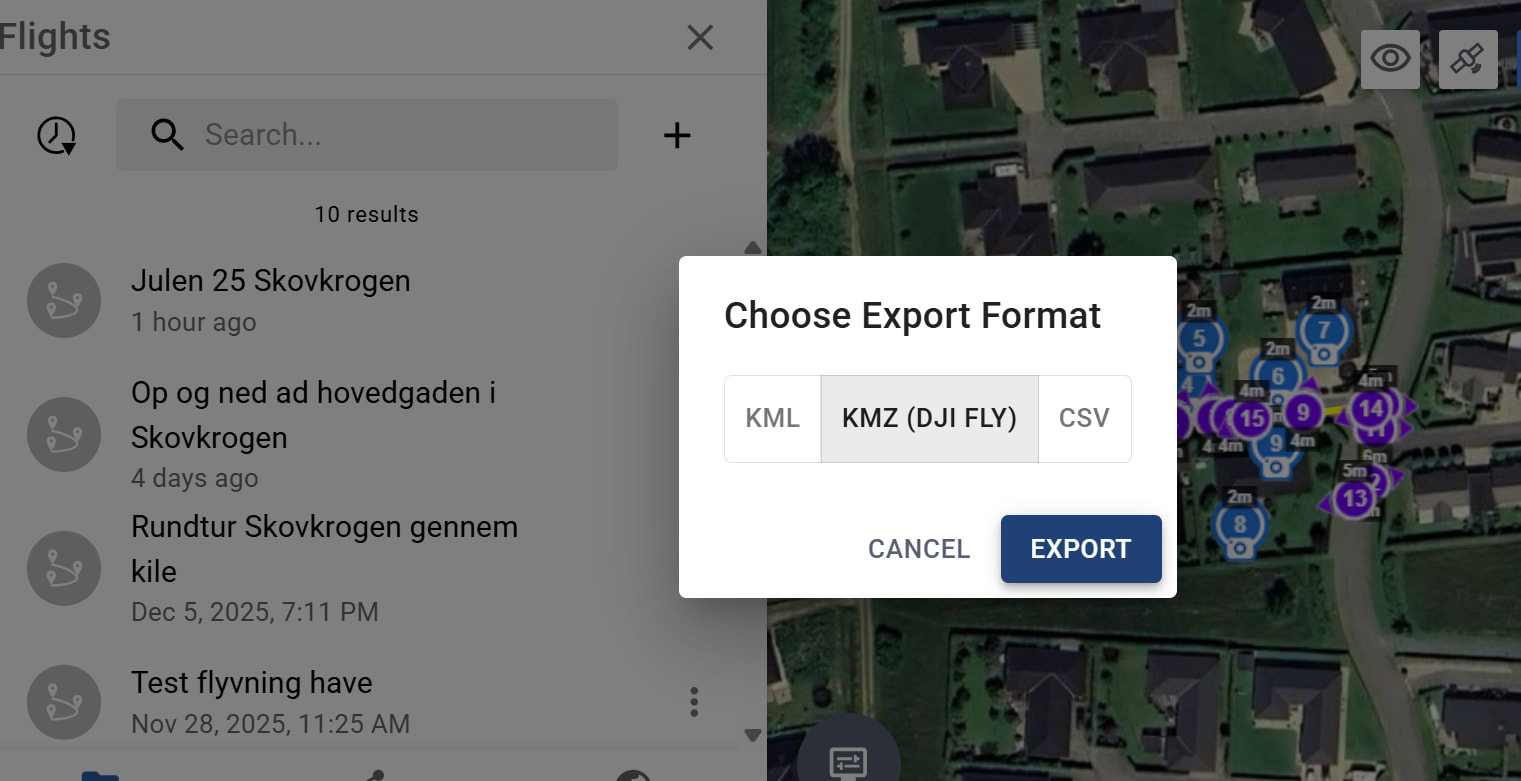Close the Flights panel
This screenshot has height=781, width=1521.
point(700,38)
